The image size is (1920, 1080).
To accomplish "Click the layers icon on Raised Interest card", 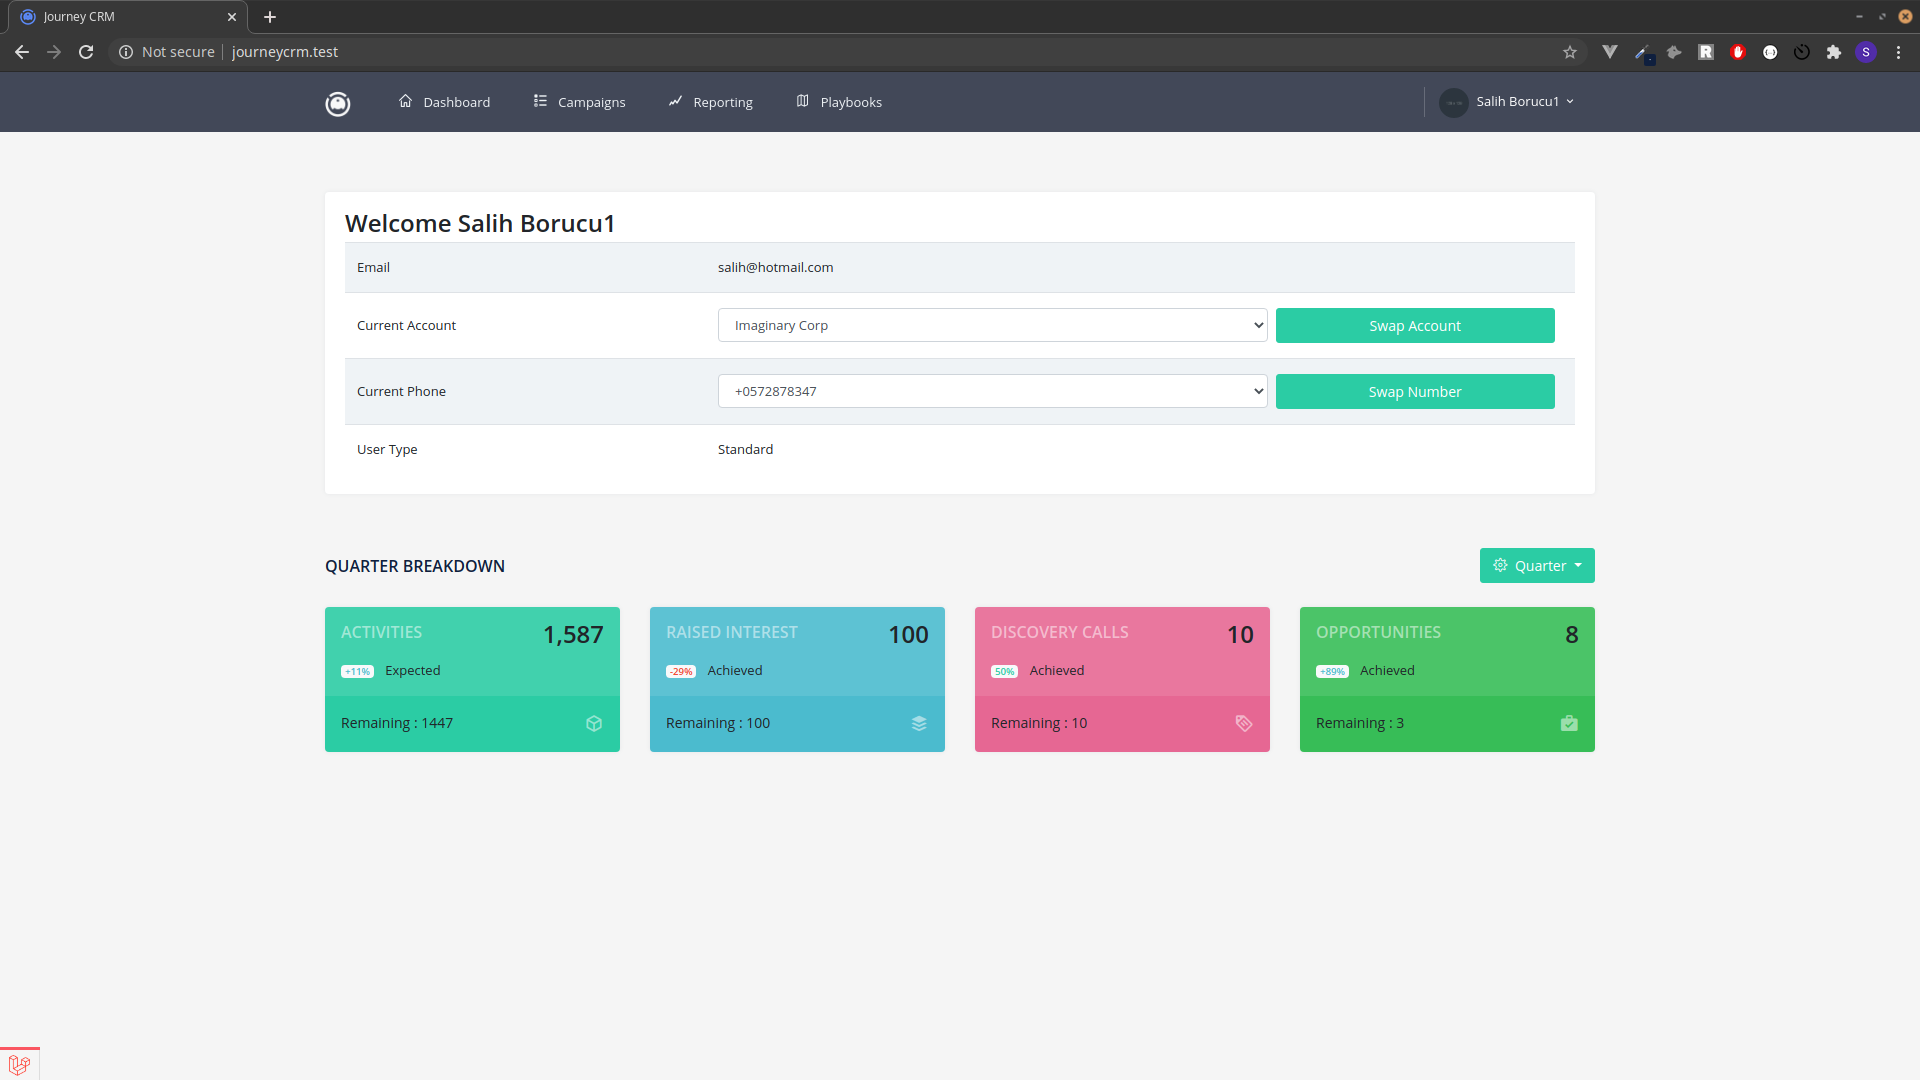I will [919, 723].
